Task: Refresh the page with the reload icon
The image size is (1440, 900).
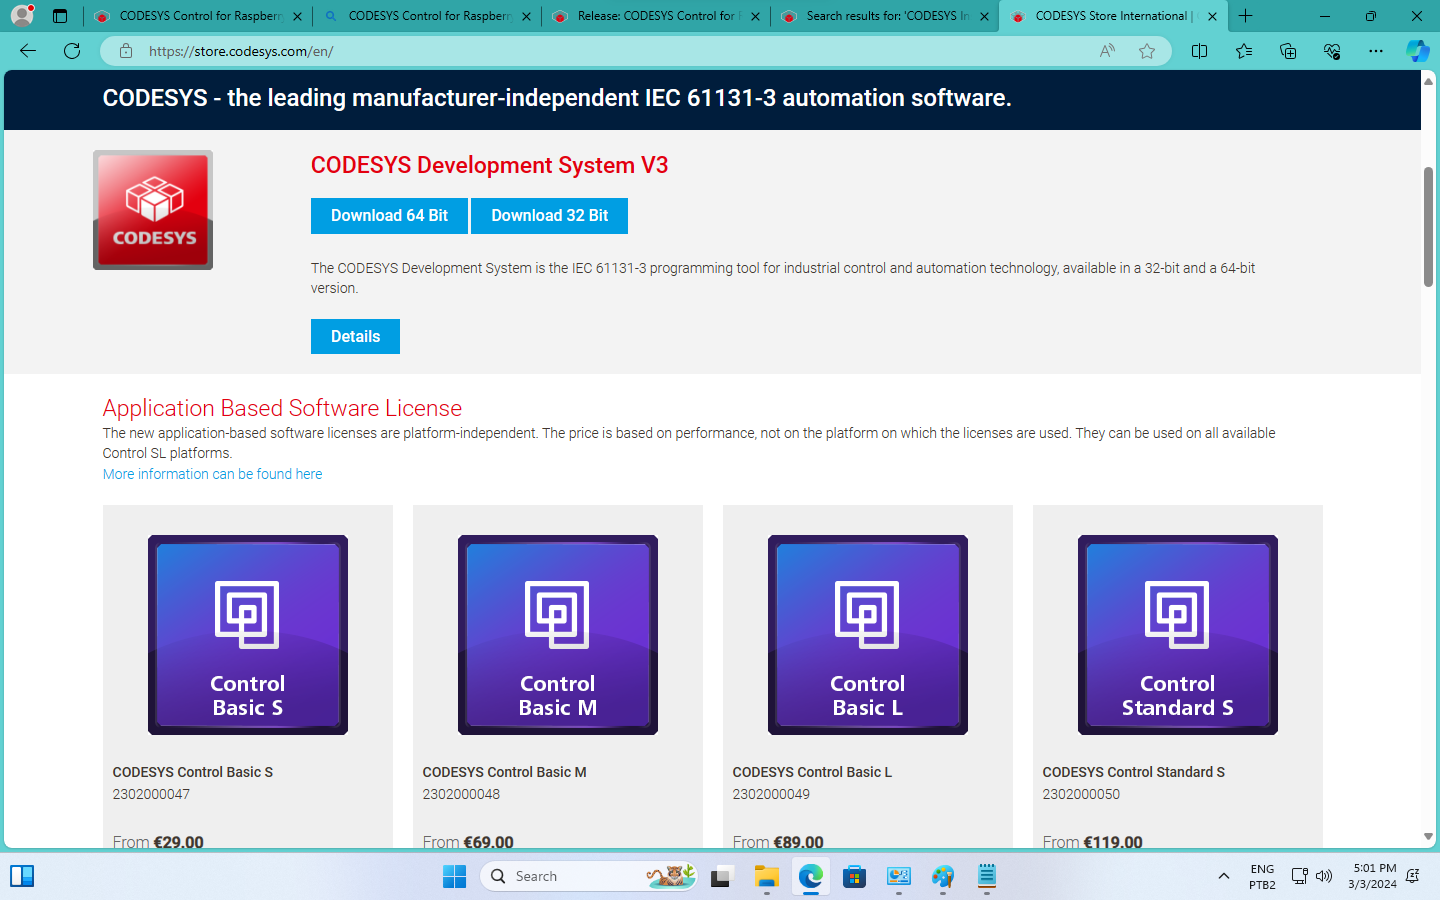Action: point(72,51)
